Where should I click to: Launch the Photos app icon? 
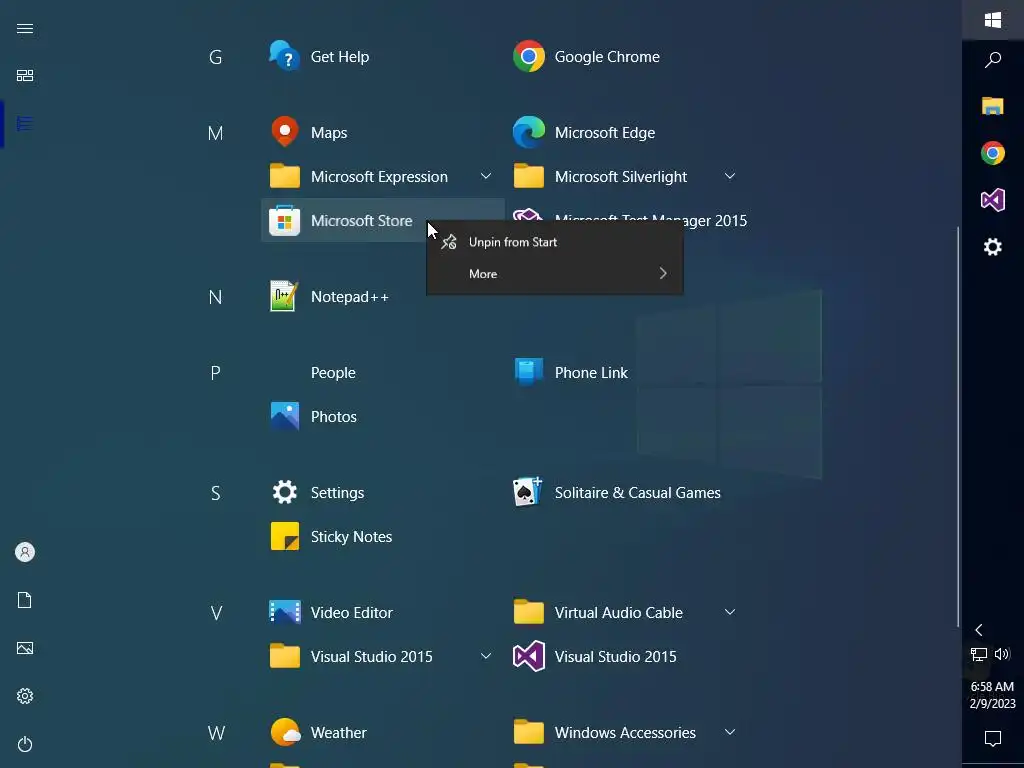pos(285,416)
